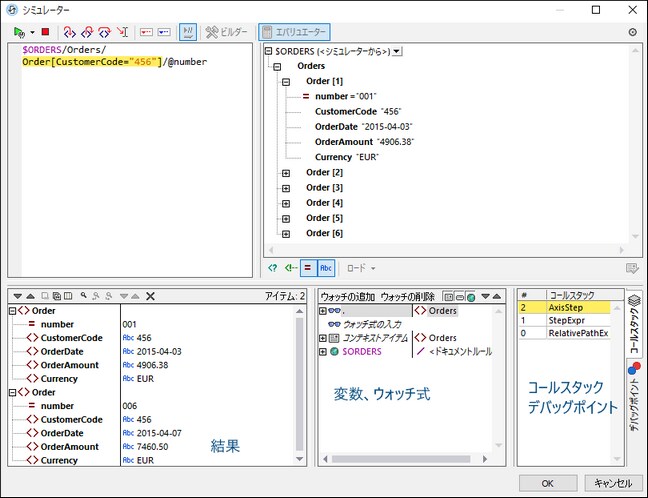Click the X delete icon in results toolbar
This screenshot has width=648, height=498.
coord(150,296)
